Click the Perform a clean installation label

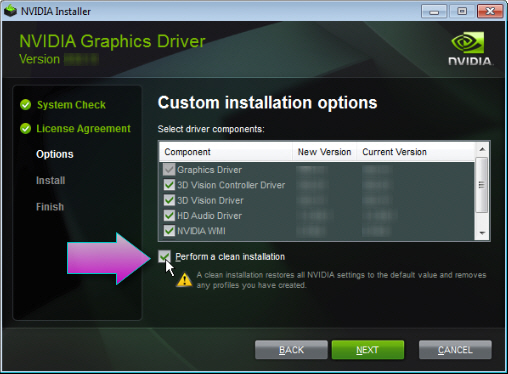230,257
